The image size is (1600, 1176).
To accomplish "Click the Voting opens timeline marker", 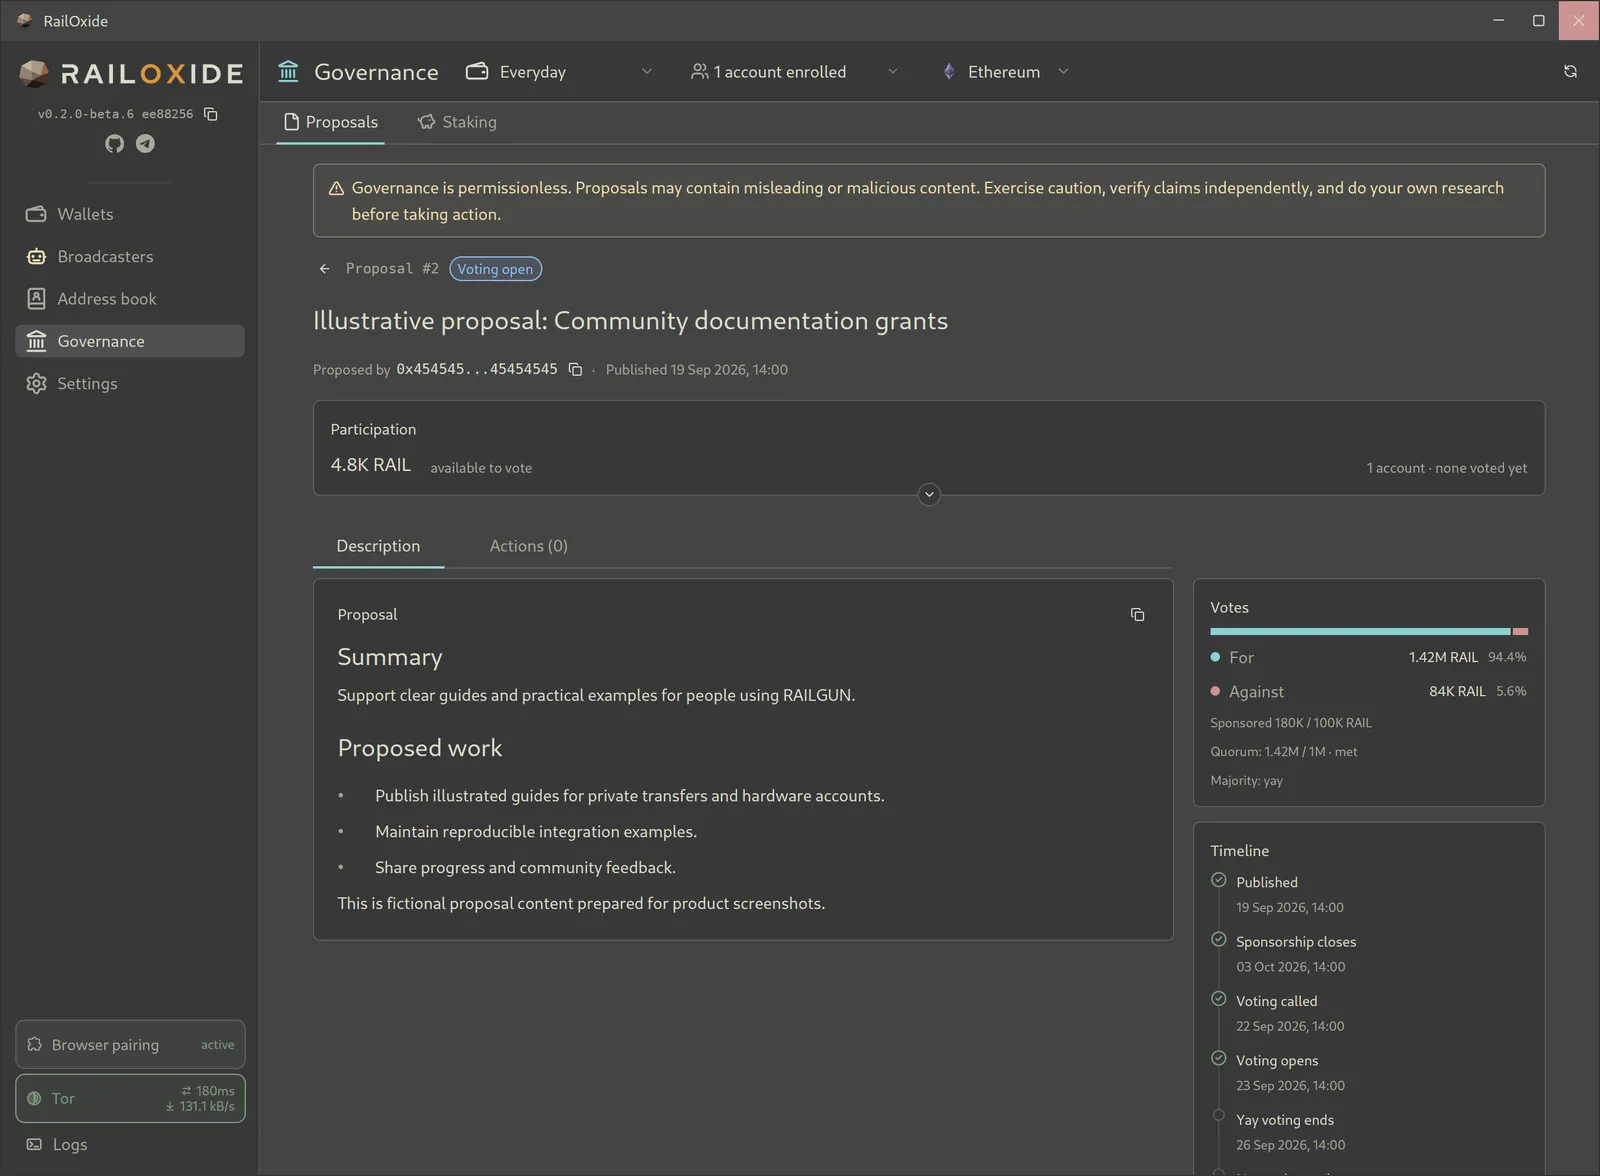I will 1218,1058.
